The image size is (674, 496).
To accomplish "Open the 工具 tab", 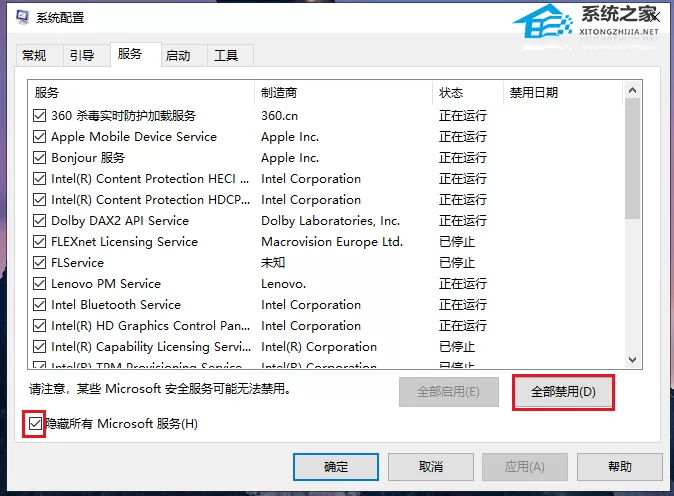I will 226,55.
